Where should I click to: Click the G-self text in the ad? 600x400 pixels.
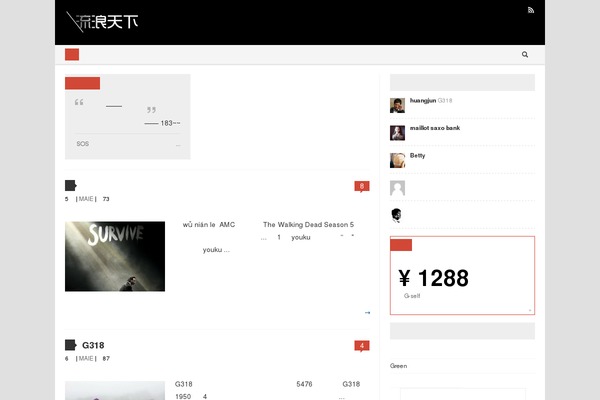[x=412, y=296]
